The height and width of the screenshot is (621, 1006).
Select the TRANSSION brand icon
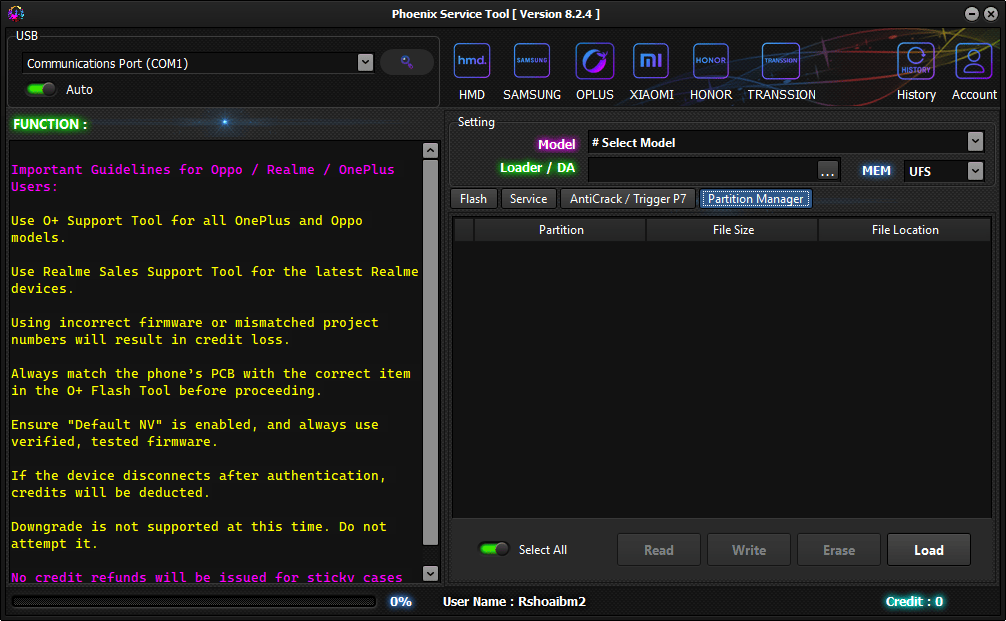(780, 61)
